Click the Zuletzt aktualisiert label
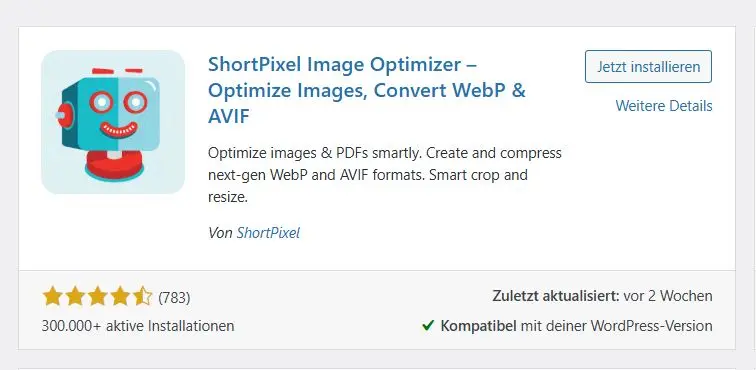This screenshot has width=756, height=370. (x=556, y=296)
